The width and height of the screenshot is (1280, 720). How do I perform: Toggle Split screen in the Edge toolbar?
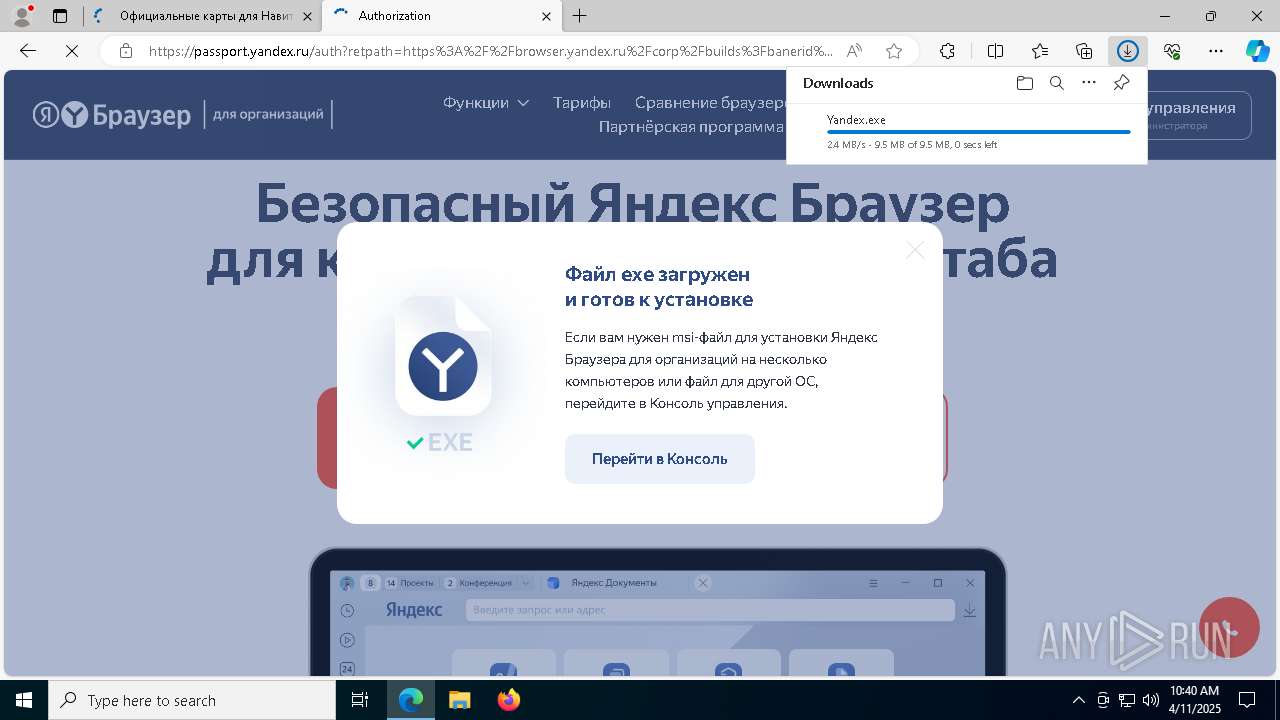[996, 51]
